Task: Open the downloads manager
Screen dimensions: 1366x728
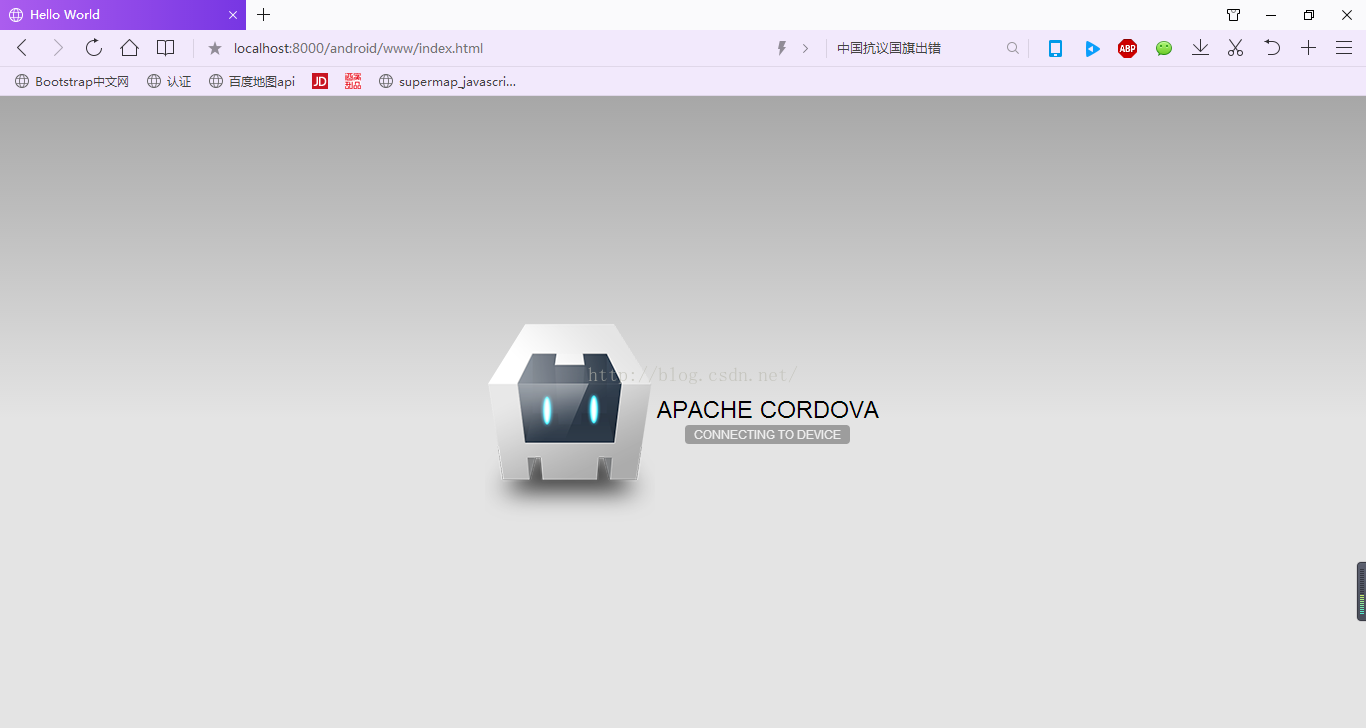Action: point(1200,48)
